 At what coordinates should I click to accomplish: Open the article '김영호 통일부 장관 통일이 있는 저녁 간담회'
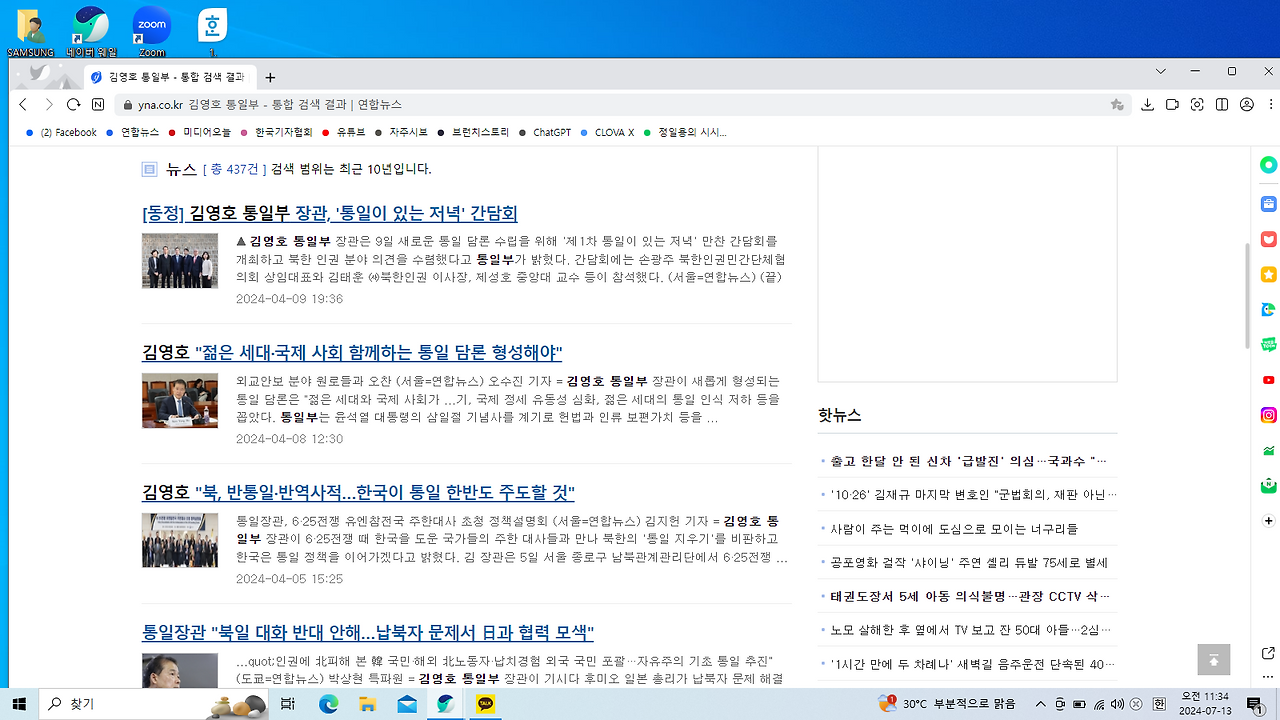(330, 213)
